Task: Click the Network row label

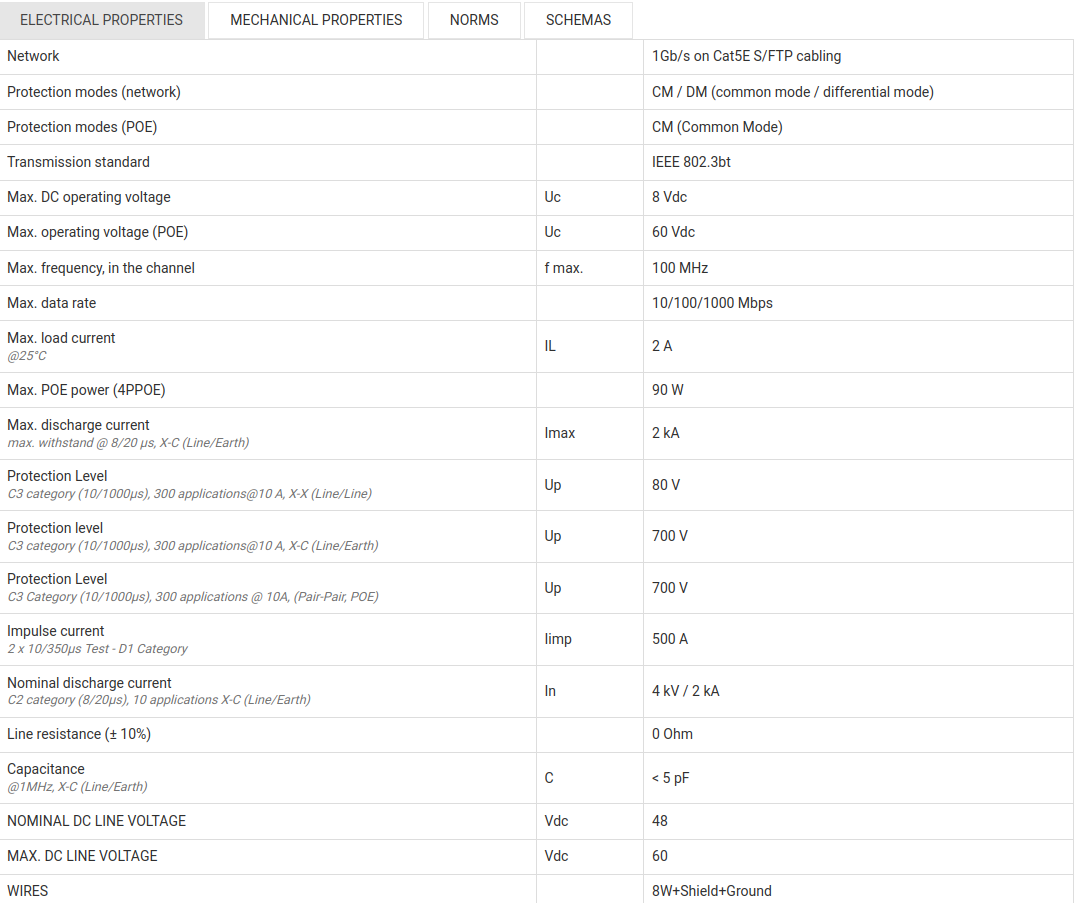Action: coord(34,57)
